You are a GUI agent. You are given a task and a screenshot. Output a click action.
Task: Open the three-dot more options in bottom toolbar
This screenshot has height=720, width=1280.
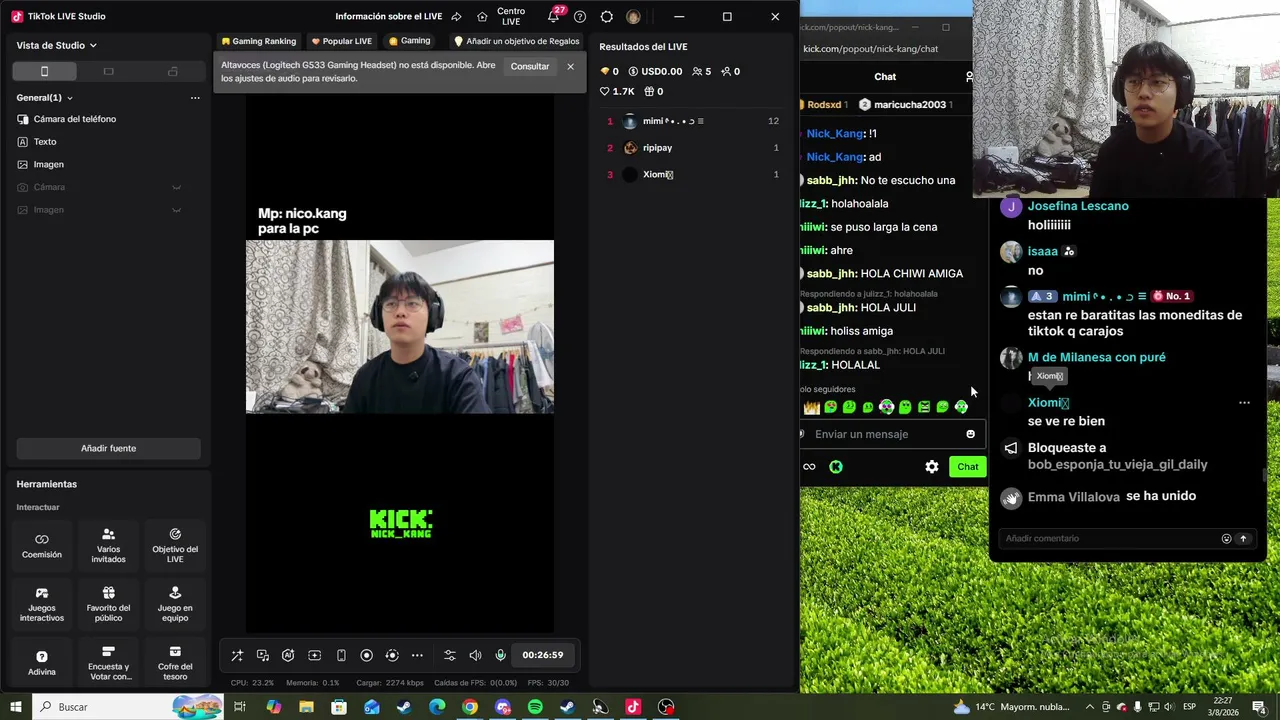pos(417,655)
